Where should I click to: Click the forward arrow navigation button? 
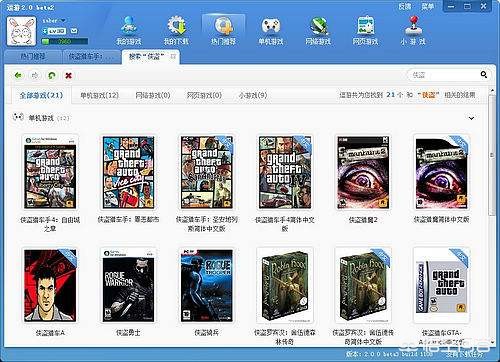tap(35, 76)
